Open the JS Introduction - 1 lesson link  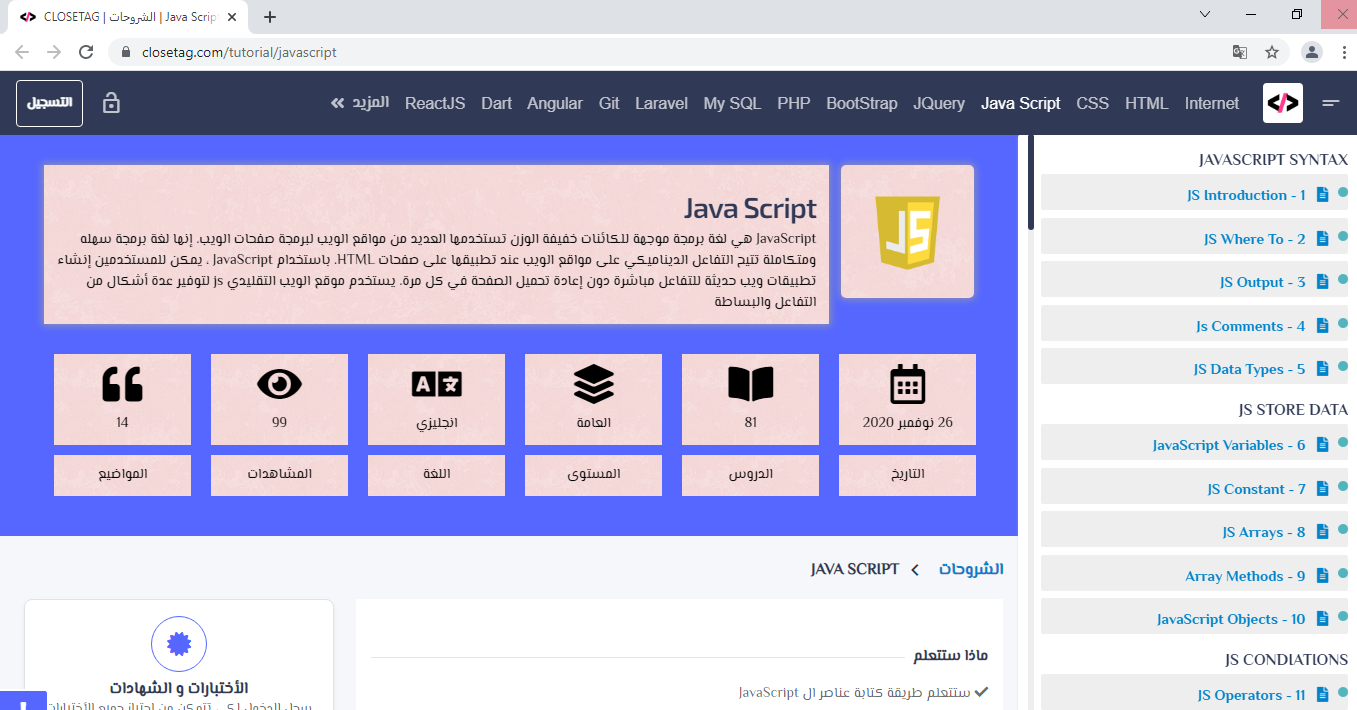pyautogui.click(x=1246, y=195)
